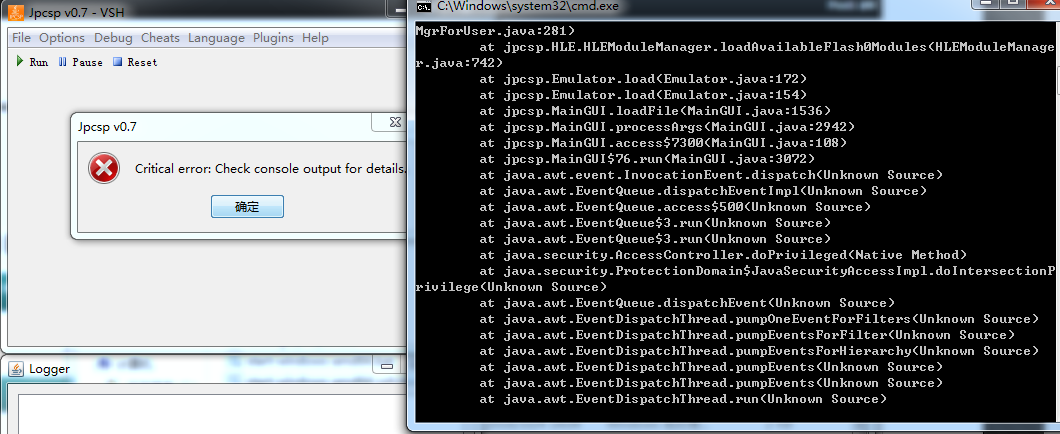Viewport: 1060px width, 434px height.
Task: Click the Emulator.java:172 stack trace line
Action: click(x=643, y=79)
